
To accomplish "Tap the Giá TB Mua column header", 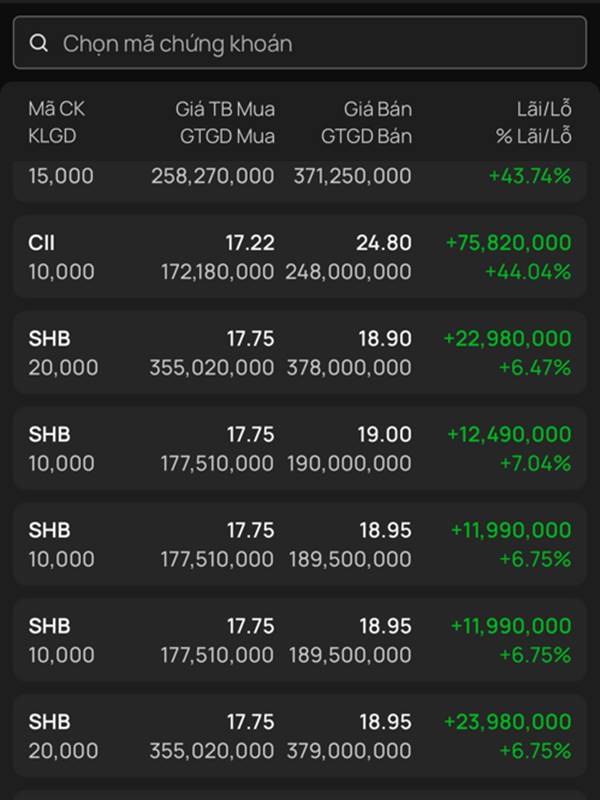I will pyautogui.click(x=225, y=109).
